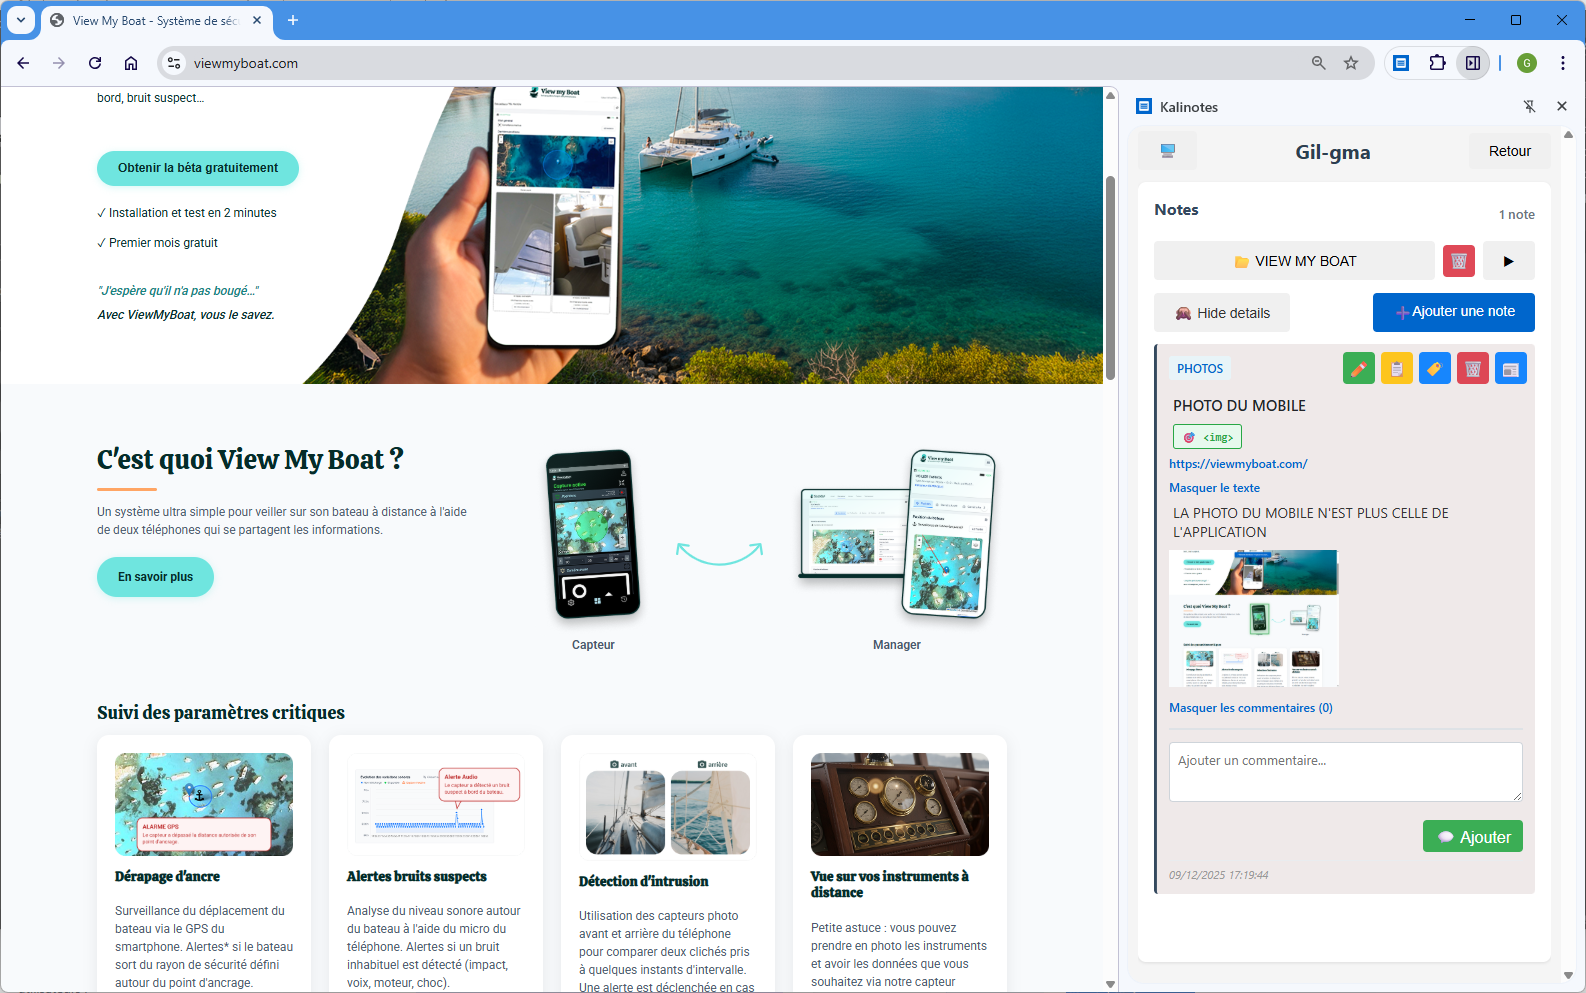Unpin the Kalinotes side panel
Image resolution: width=1586 pixels, height=993 pixels.
coord(1529,106)
